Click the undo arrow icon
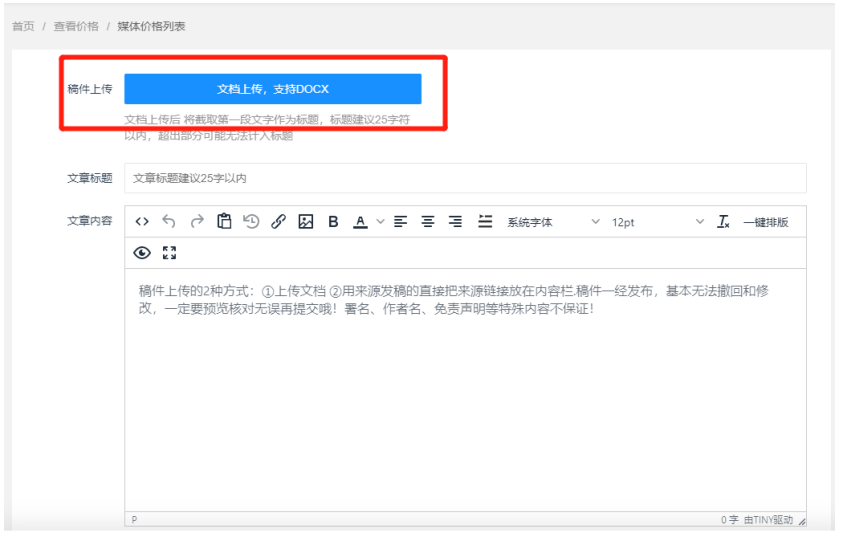 [x=169, y=222]
